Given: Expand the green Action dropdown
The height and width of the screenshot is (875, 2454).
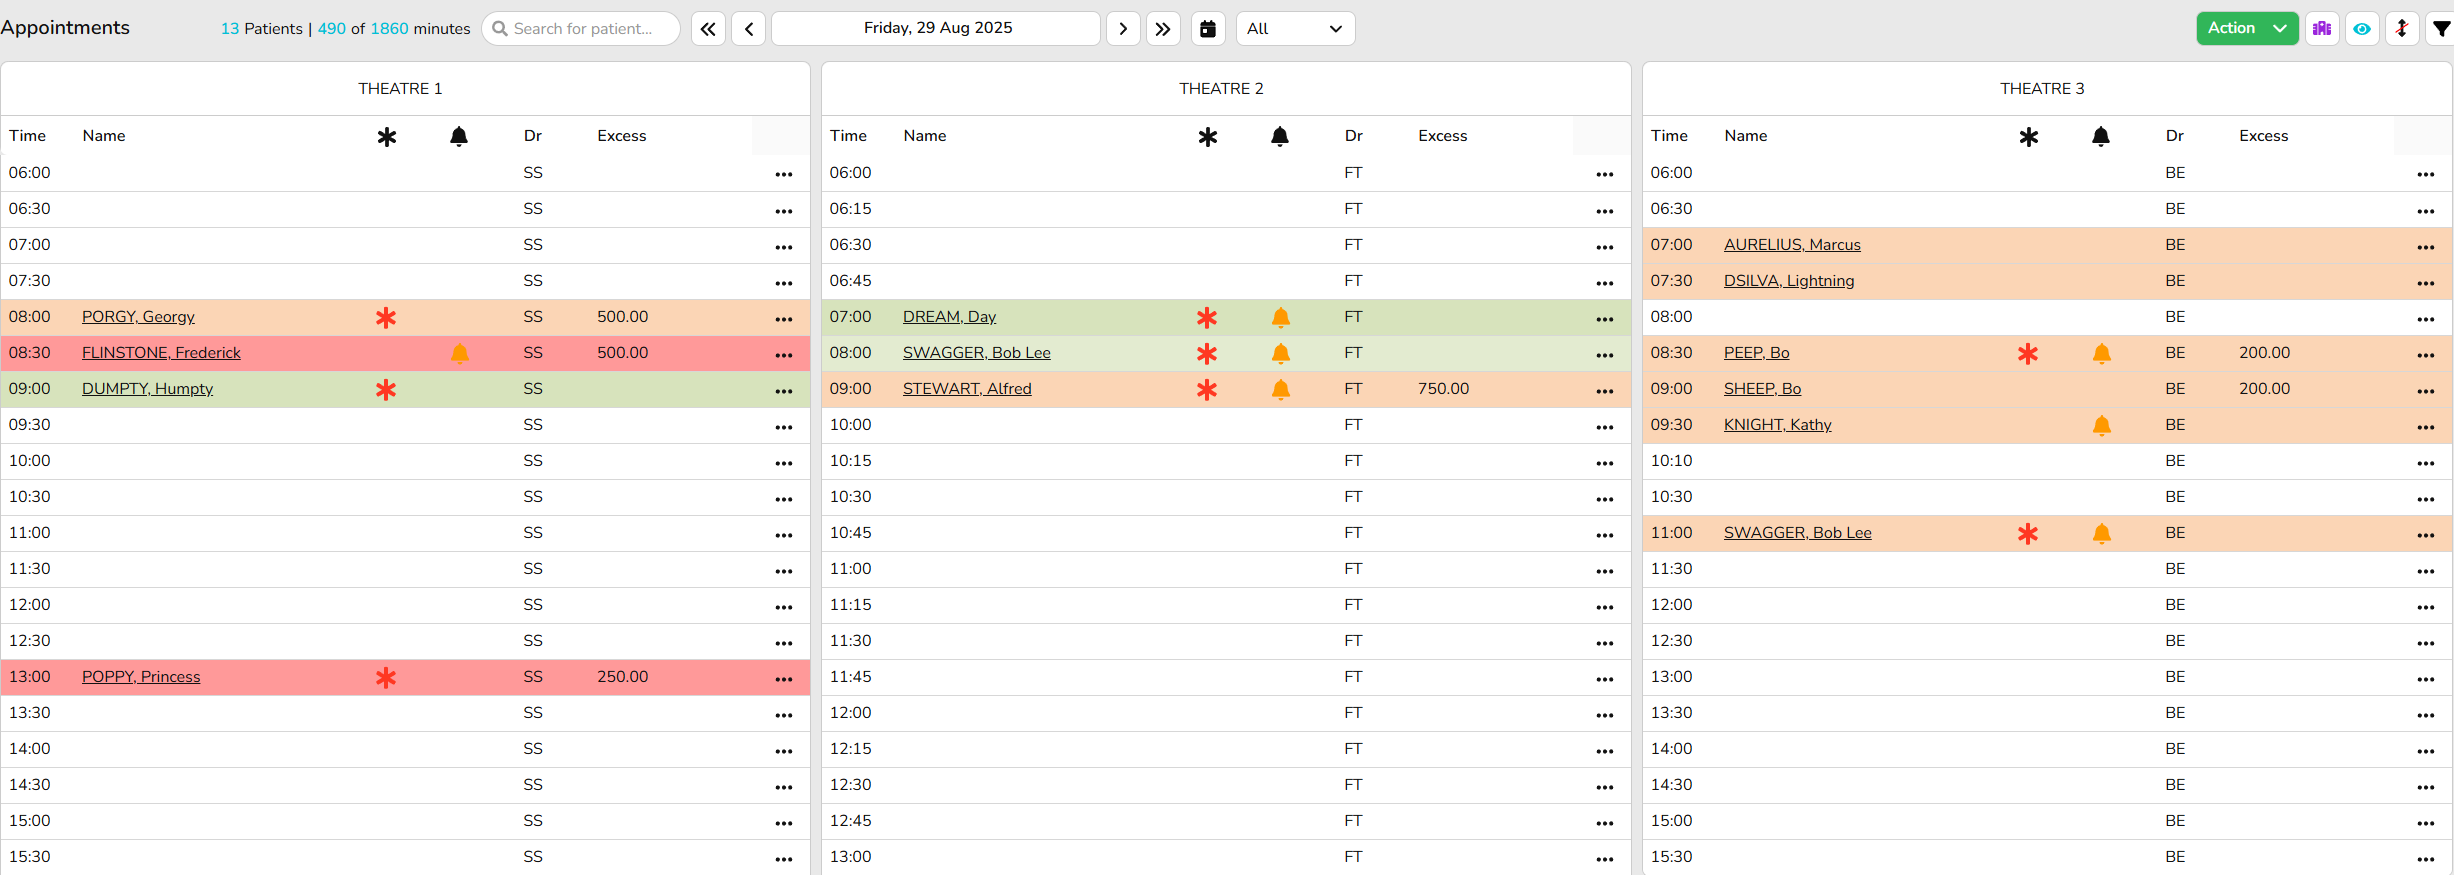Looking at the screenshot, I should pyautogui.click(x=2246, y=29).
